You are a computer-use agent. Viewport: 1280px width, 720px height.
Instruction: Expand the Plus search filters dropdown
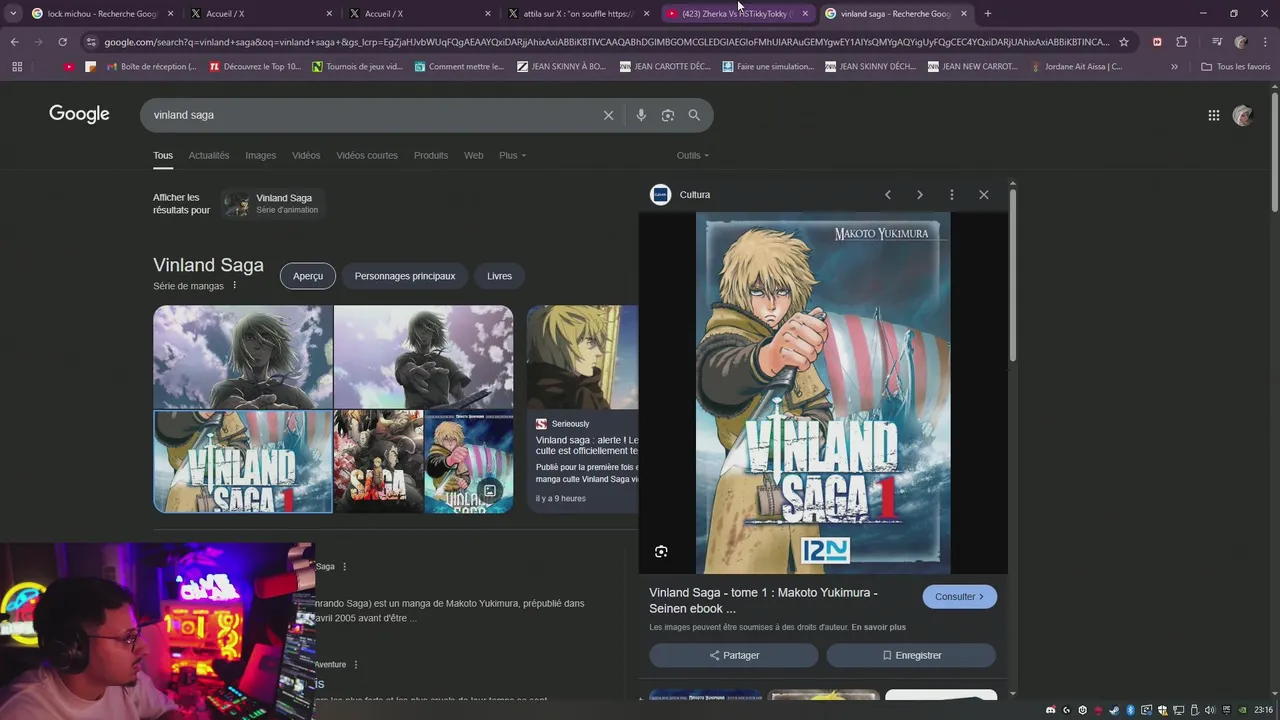tap(512, 156)
